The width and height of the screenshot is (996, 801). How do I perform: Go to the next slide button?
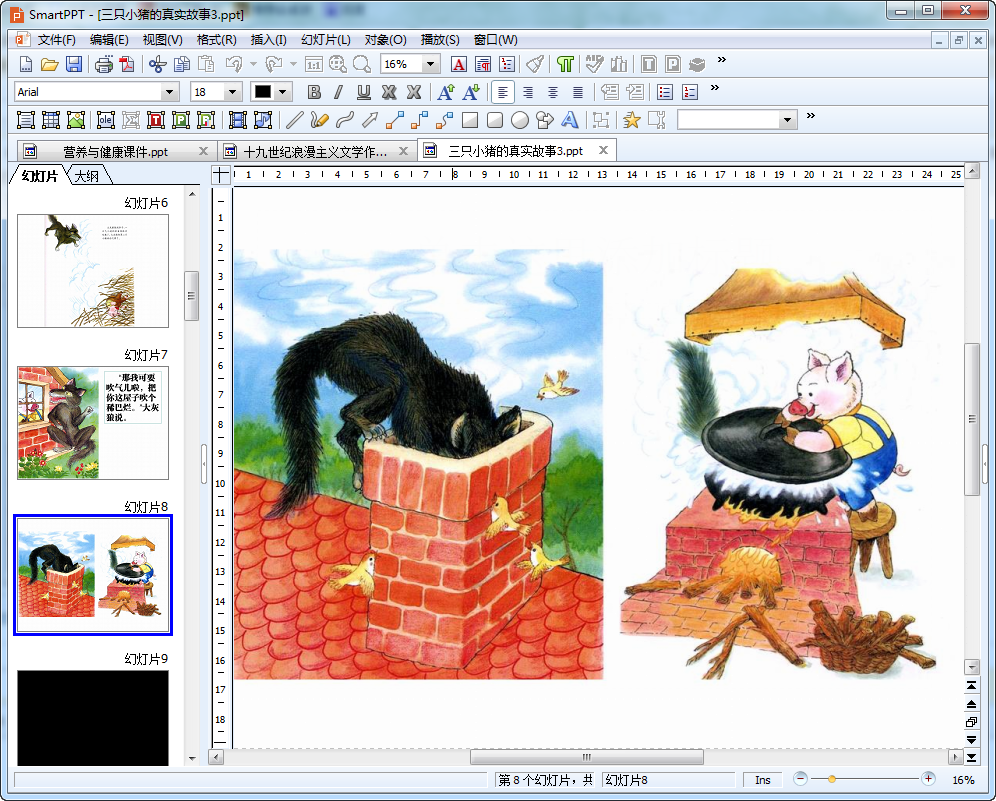click(x=971, y=739)
